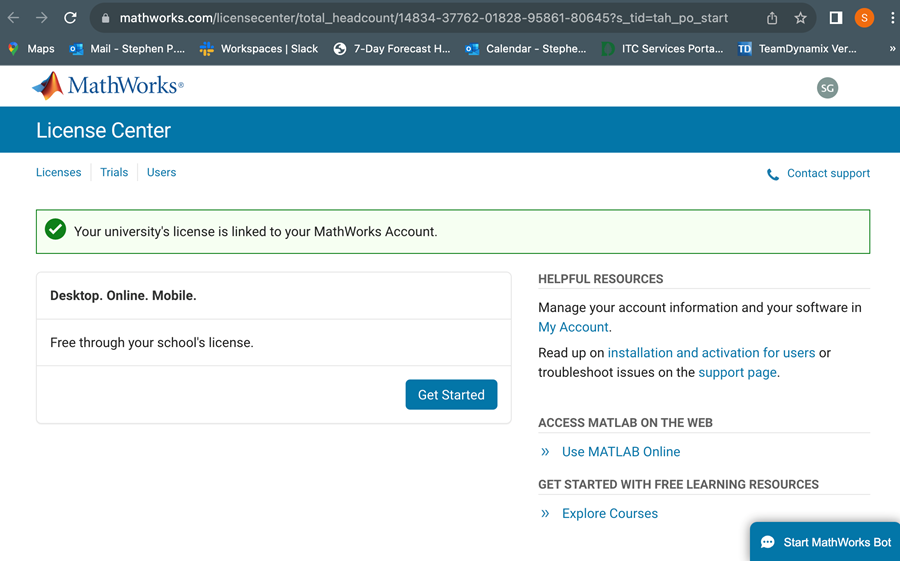Select the 'Desktop. Online. Mobile.' card title
Viewport: 900px width, 561px height.
[123, 296]
